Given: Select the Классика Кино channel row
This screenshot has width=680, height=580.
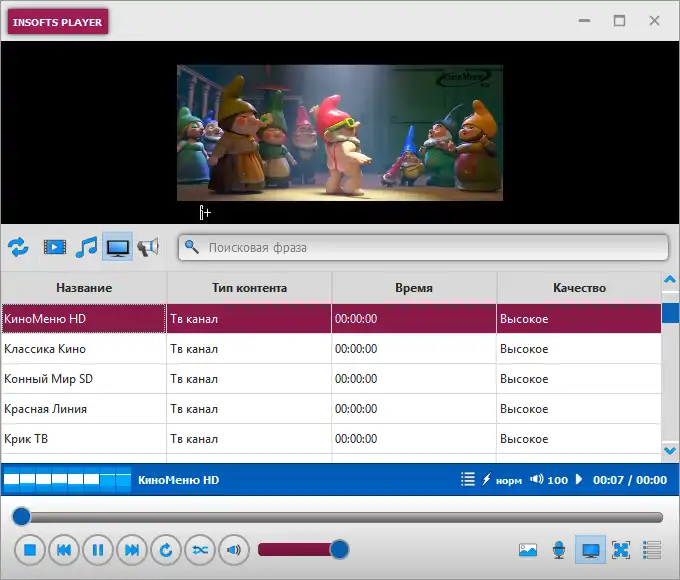Looking at the screenshot, I should pos(84,349).
